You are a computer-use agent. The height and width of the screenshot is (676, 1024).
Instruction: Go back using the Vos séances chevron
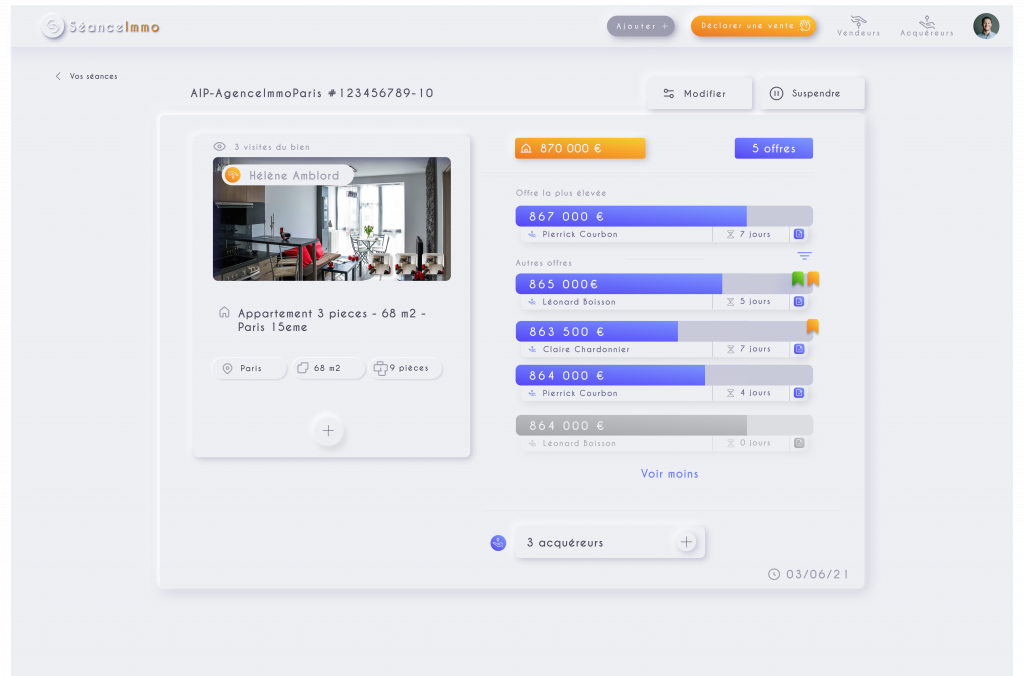(x=59, y=76)
